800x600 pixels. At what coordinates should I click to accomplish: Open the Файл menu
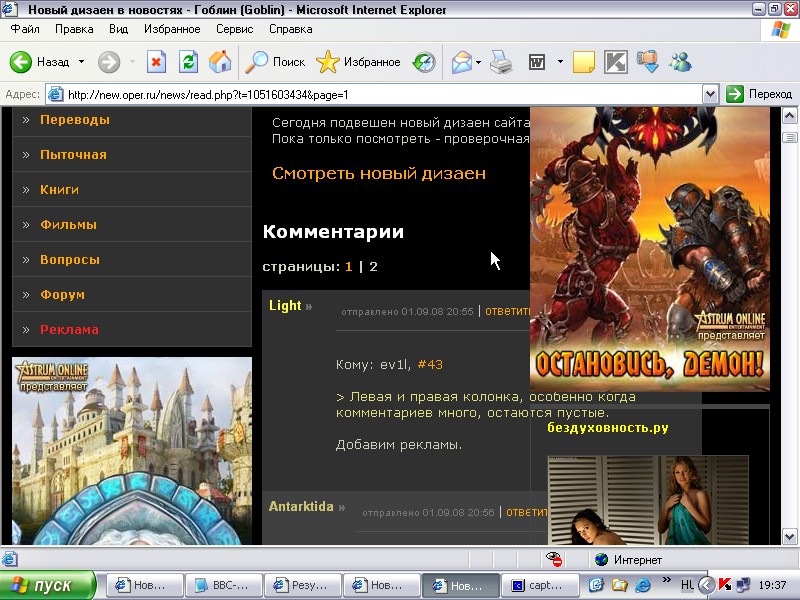coord(25,29)
